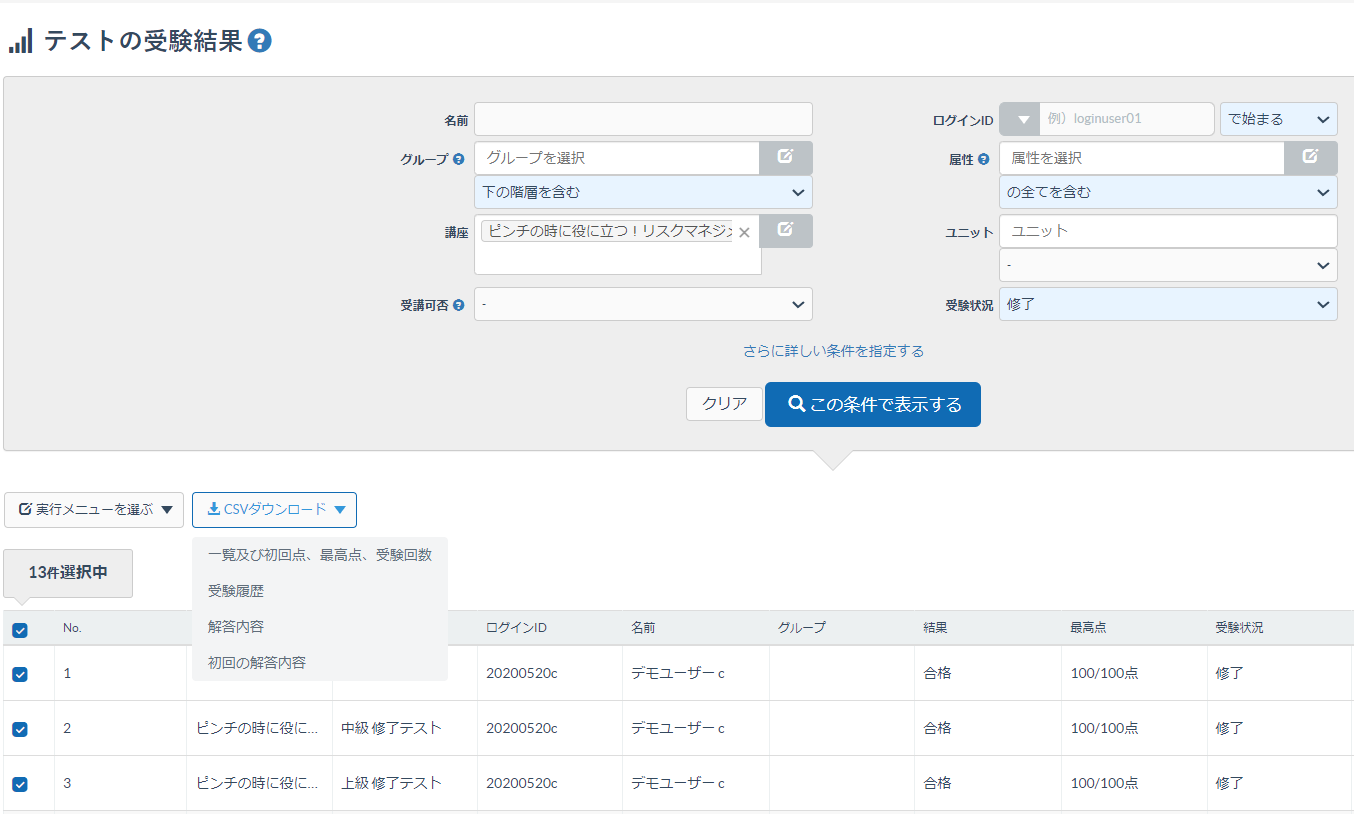1354x814 pixels.
Task: Click the 受講可否 help question icon
Action: click(x=459, y=305)
